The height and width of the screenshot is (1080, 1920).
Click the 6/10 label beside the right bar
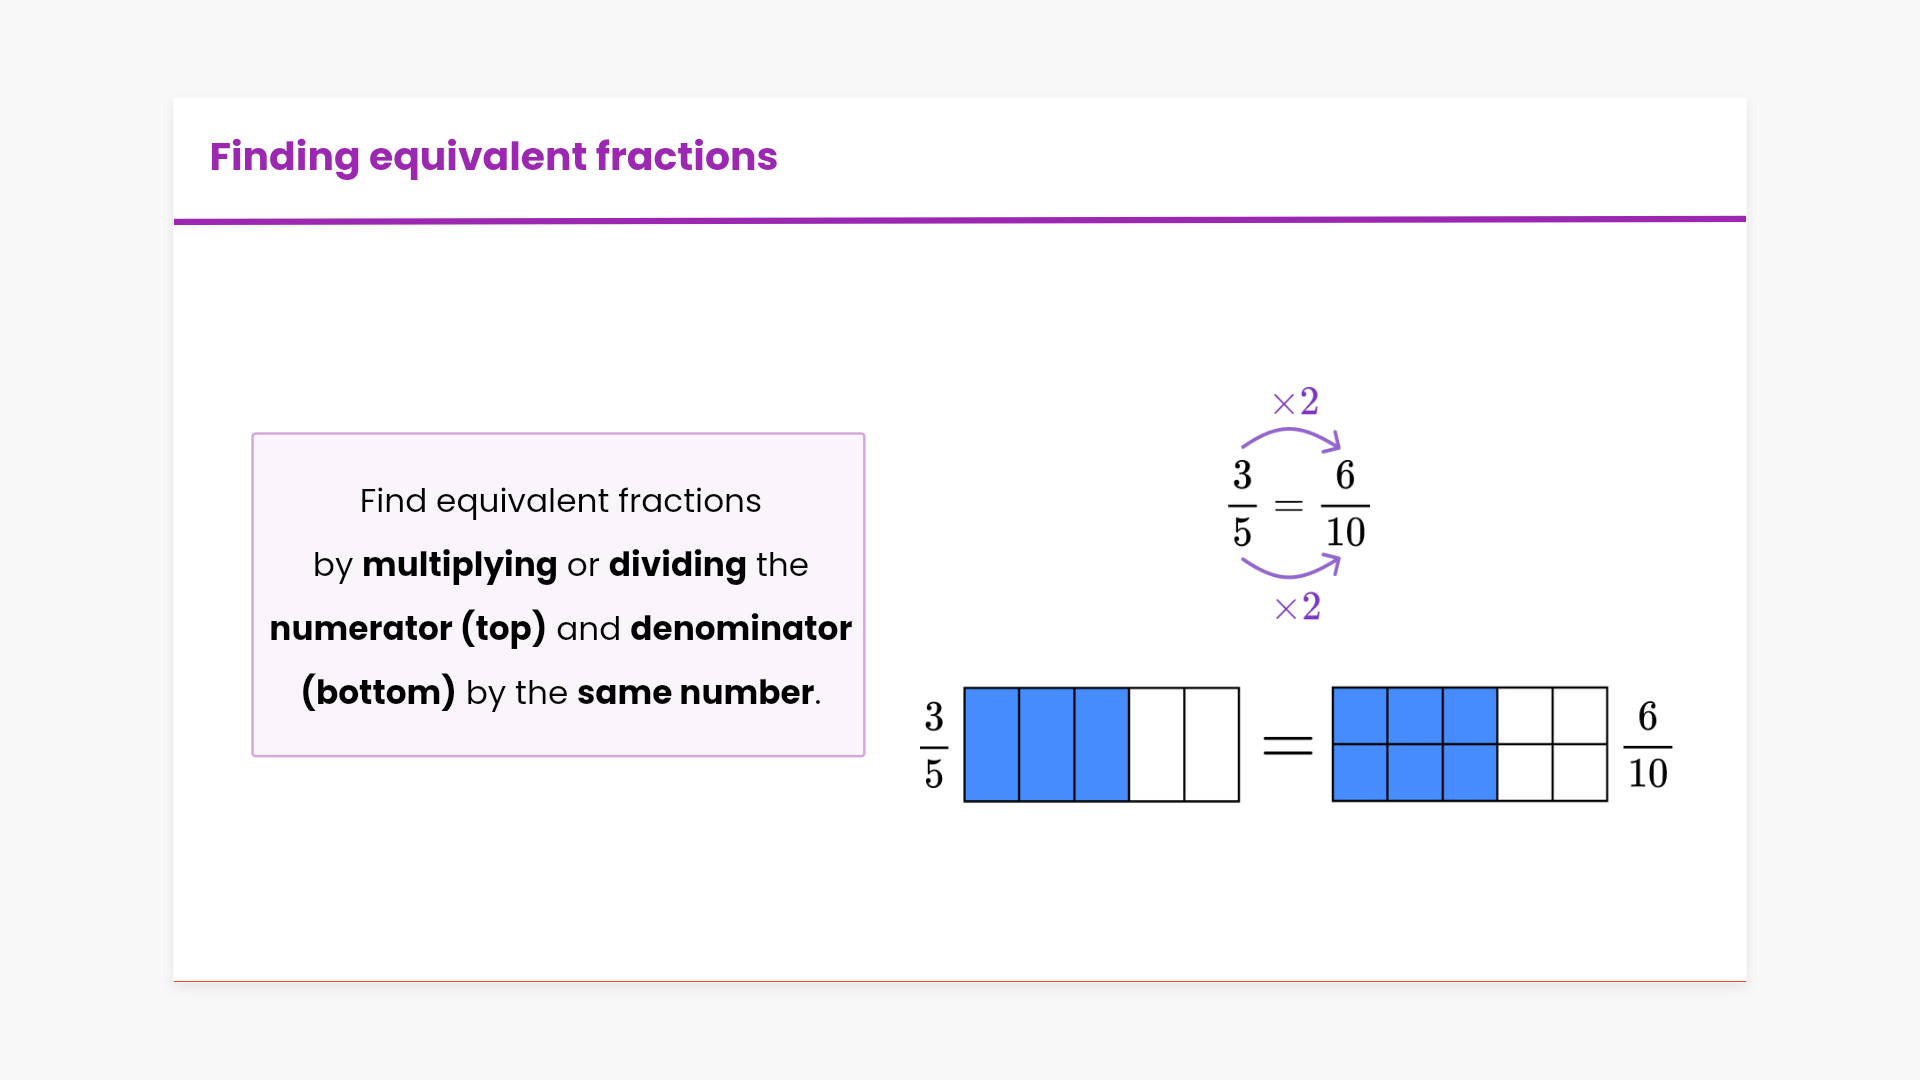tap(1647, 745)
